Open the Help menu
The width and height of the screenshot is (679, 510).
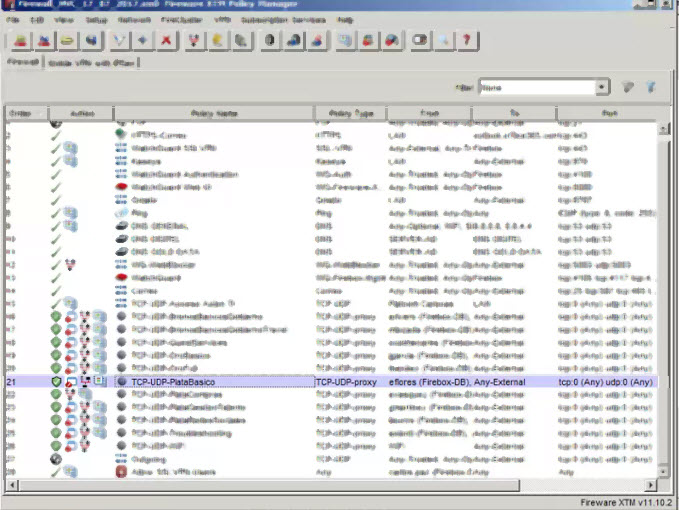pyautogui.click(x=345, y=20)
